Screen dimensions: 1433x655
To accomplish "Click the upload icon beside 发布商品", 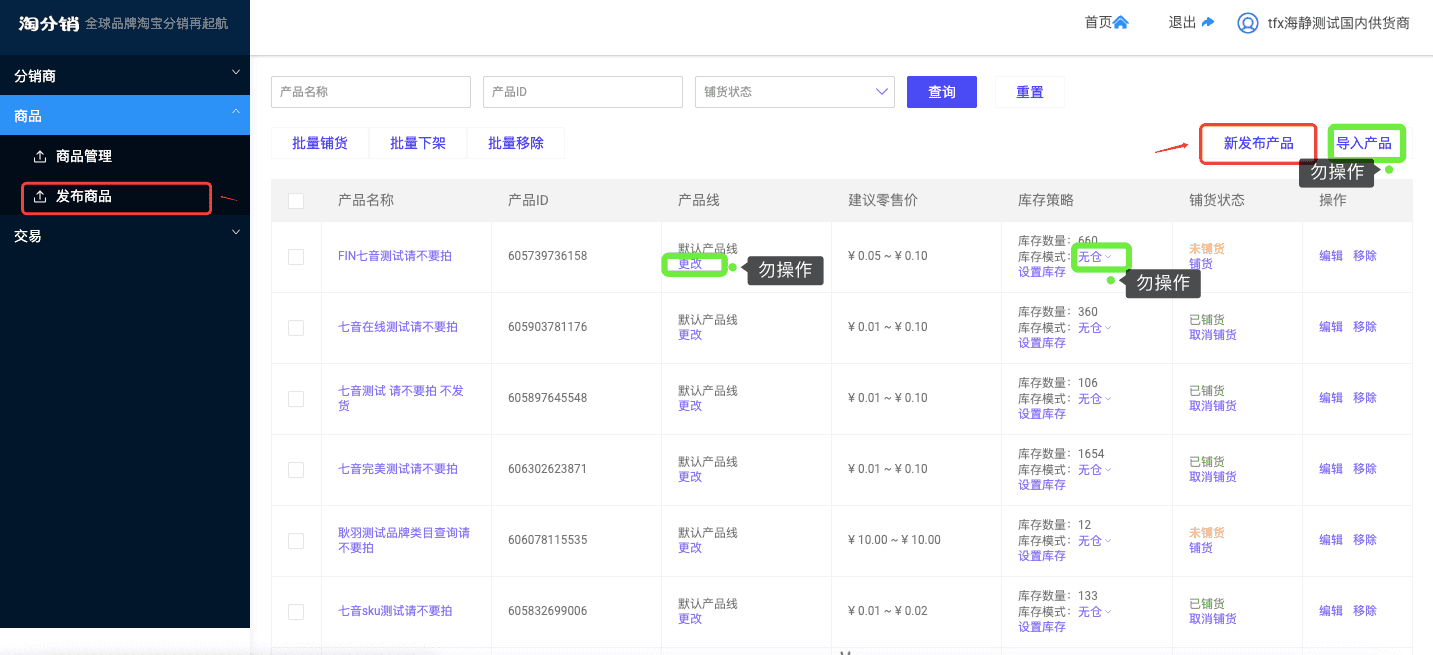I will tap(40, 197).
